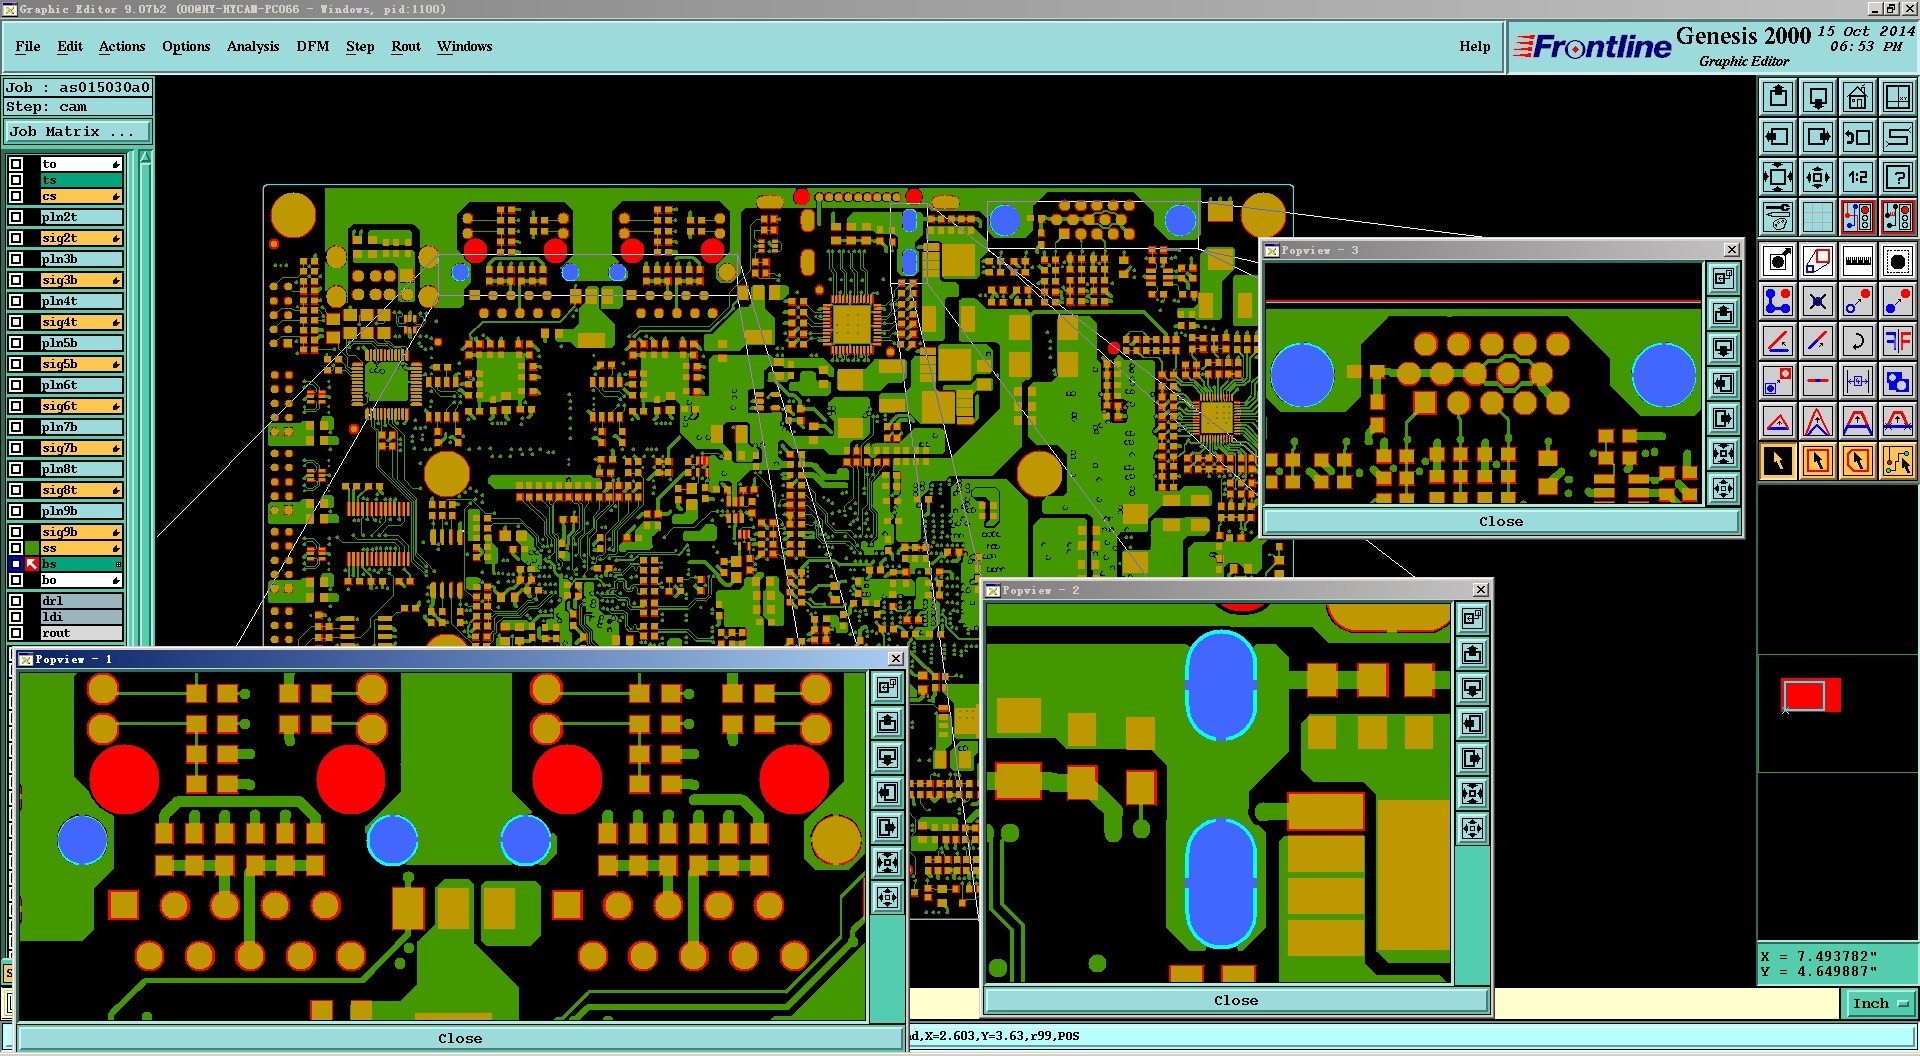The image size is (1920, 1056).
Task: Toggle display checkbox for drl layer
Action: point(16,601)
